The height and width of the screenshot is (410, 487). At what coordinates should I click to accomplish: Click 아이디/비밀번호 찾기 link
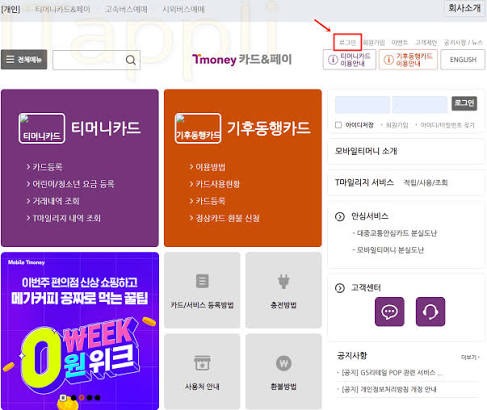(x=447, y=125)
